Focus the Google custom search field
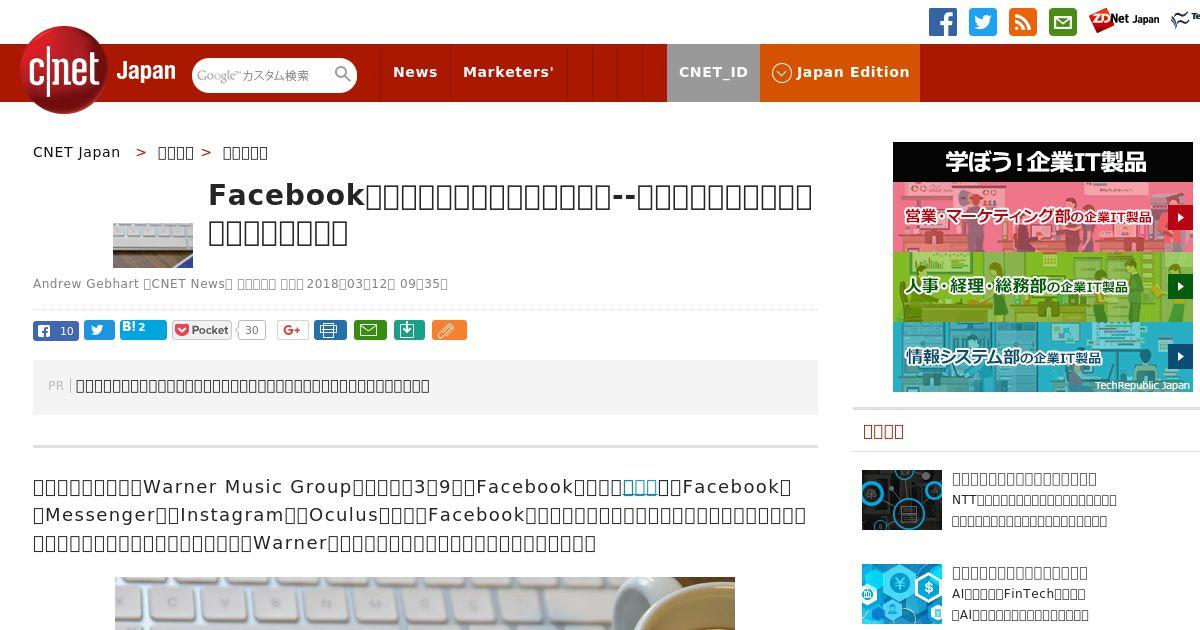The height and width of the screenshot is (630, 1200). 262,75
